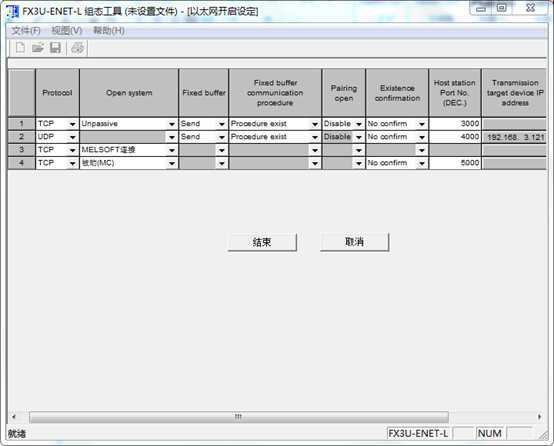Click the 就绪 status text
Screen dimensions: 554x446
click(17, 434)
